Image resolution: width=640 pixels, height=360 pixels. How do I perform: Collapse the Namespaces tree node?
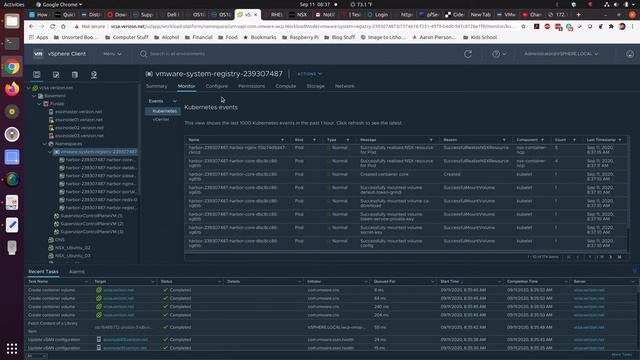44,144
